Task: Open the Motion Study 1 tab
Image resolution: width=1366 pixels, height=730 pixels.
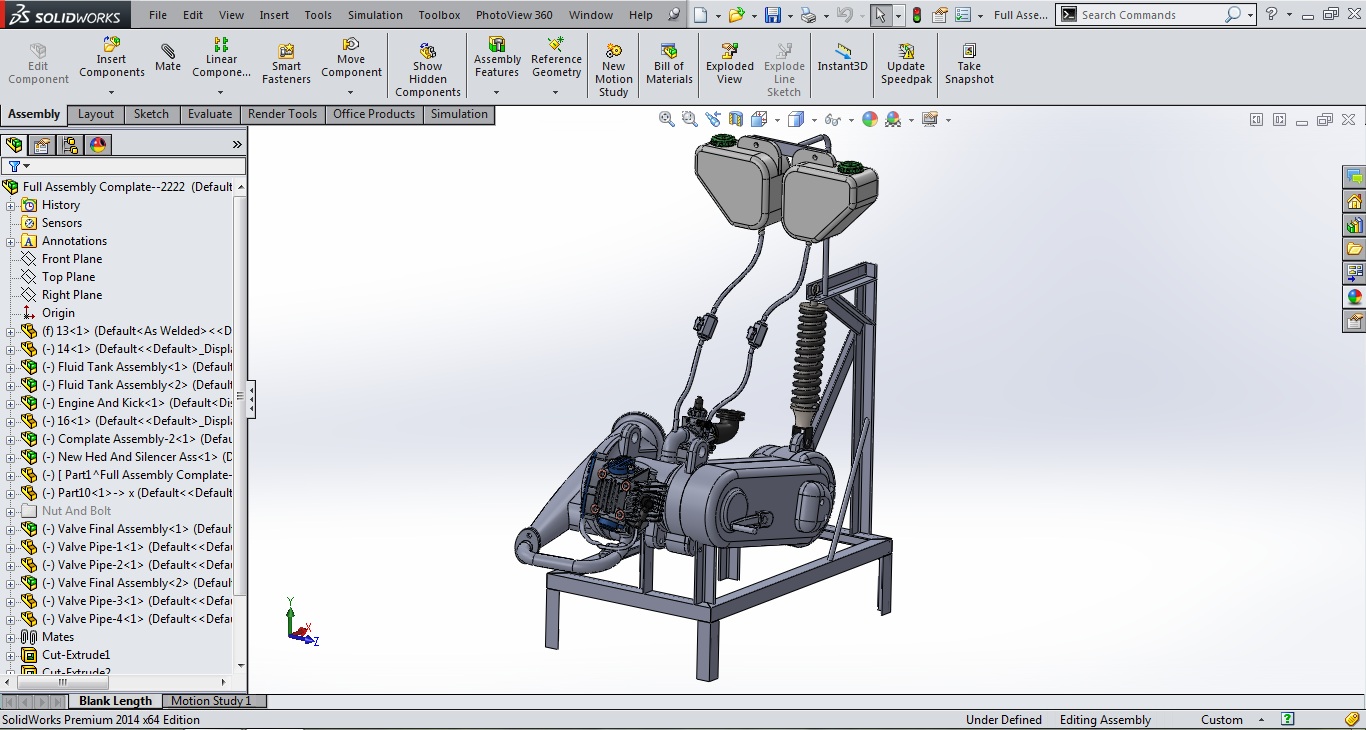Action: [211, 701]
